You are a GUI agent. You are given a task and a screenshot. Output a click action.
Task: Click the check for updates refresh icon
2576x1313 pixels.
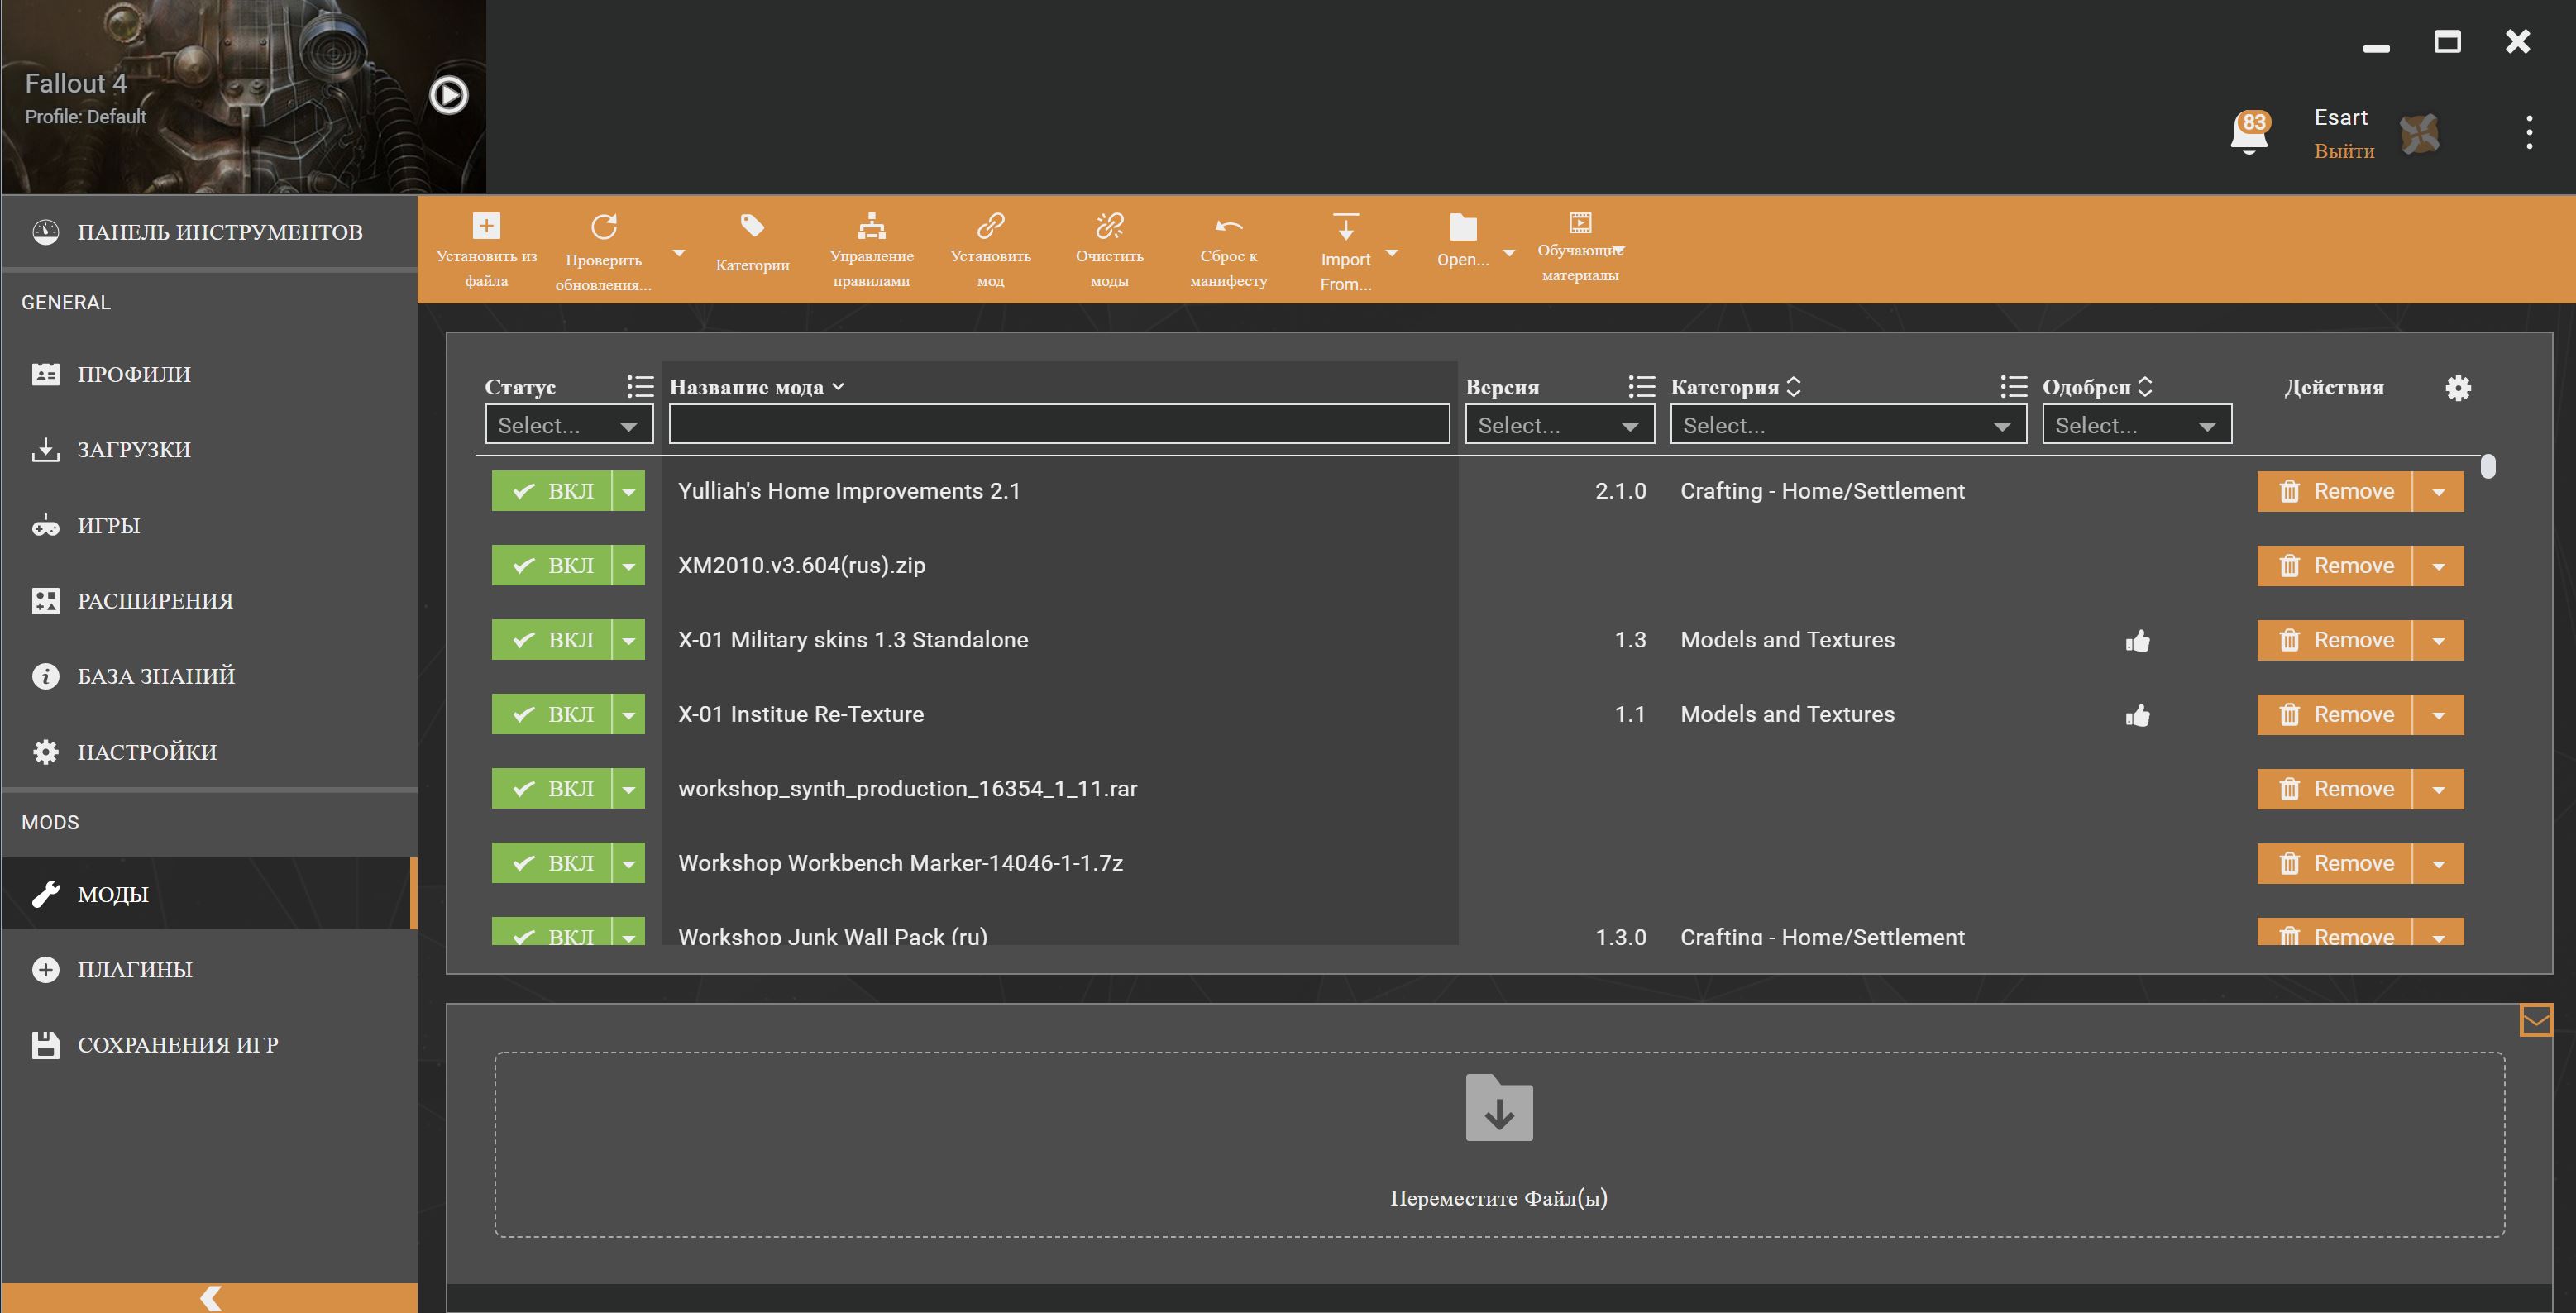pos(603,227)
